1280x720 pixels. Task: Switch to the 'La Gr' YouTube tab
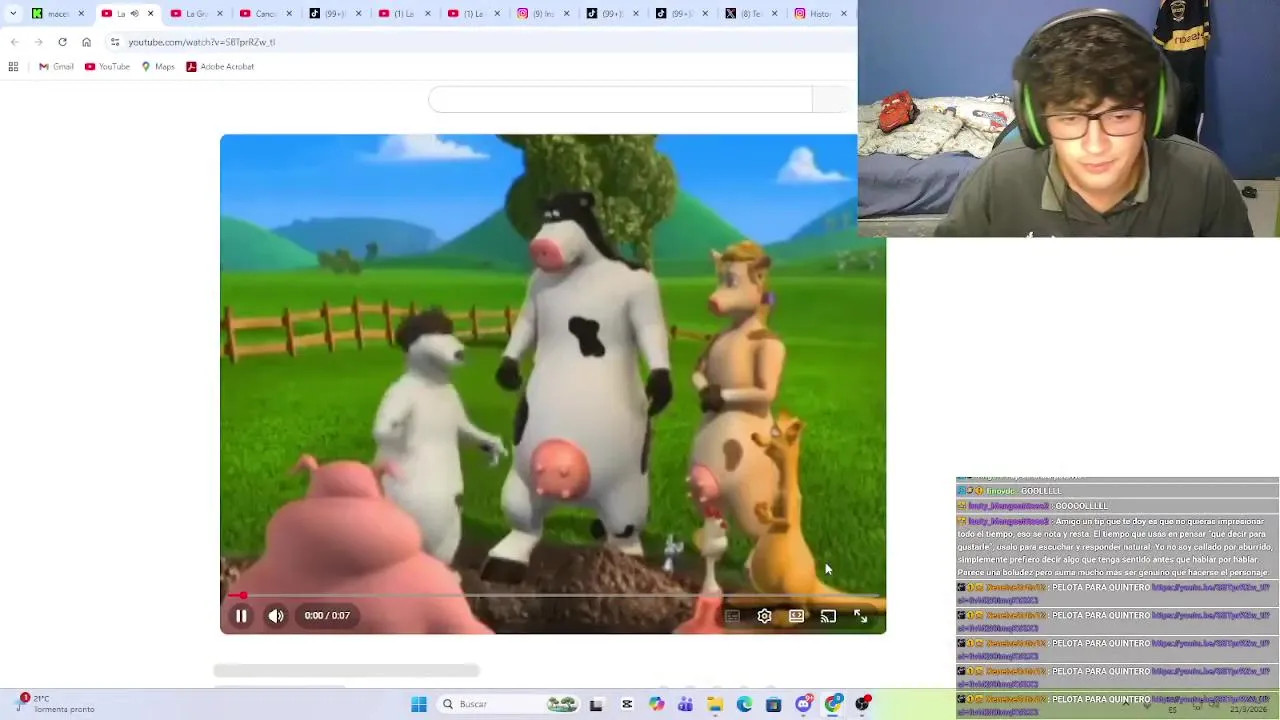[x=196, y=13]
